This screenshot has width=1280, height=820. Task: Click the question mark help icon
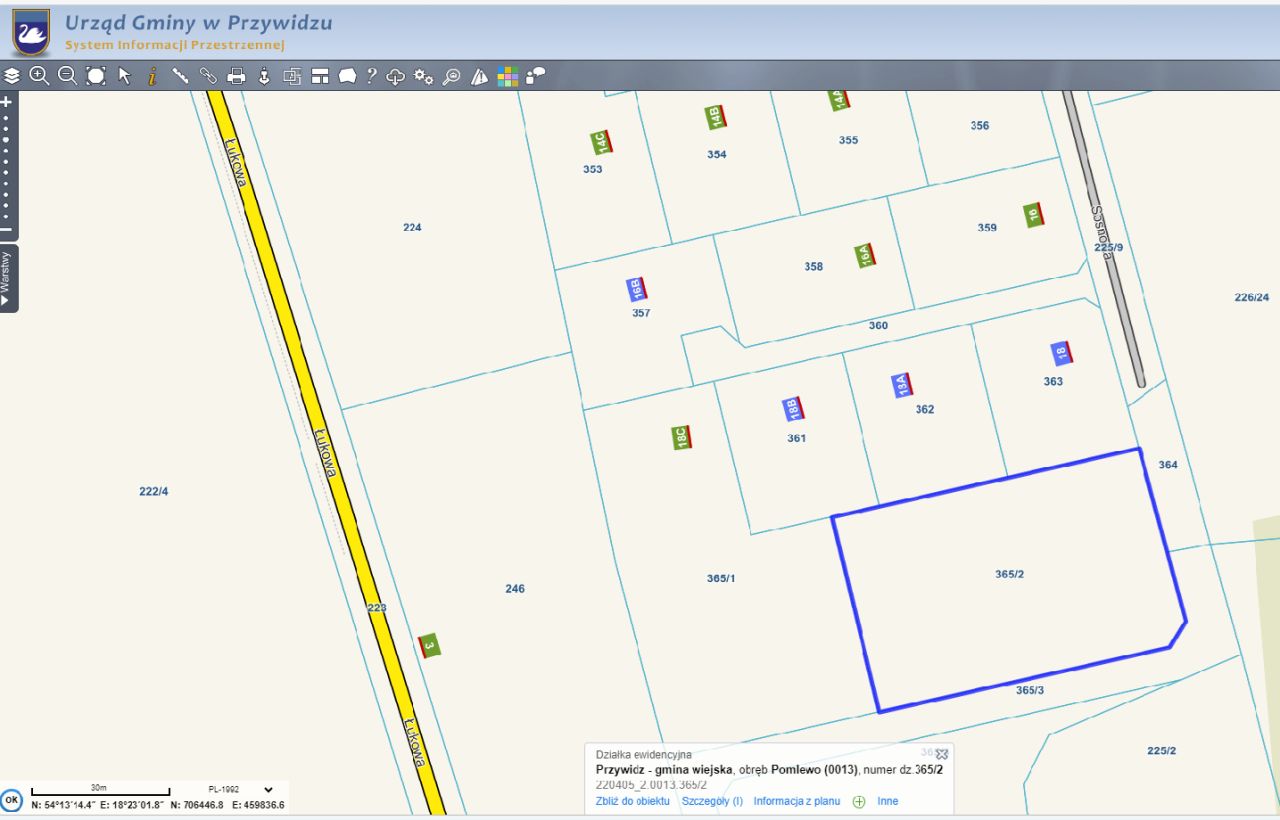click(x=371, y=76)
